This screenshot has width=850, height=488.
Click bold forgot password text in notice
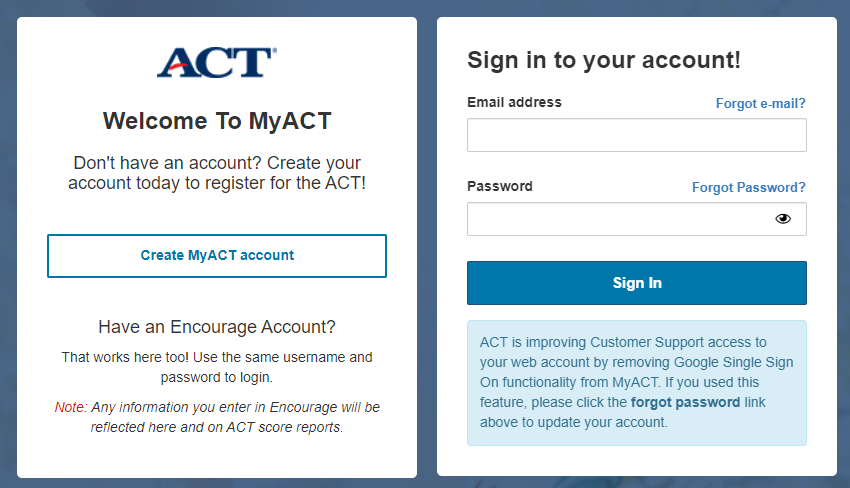(x=685, y=402)
